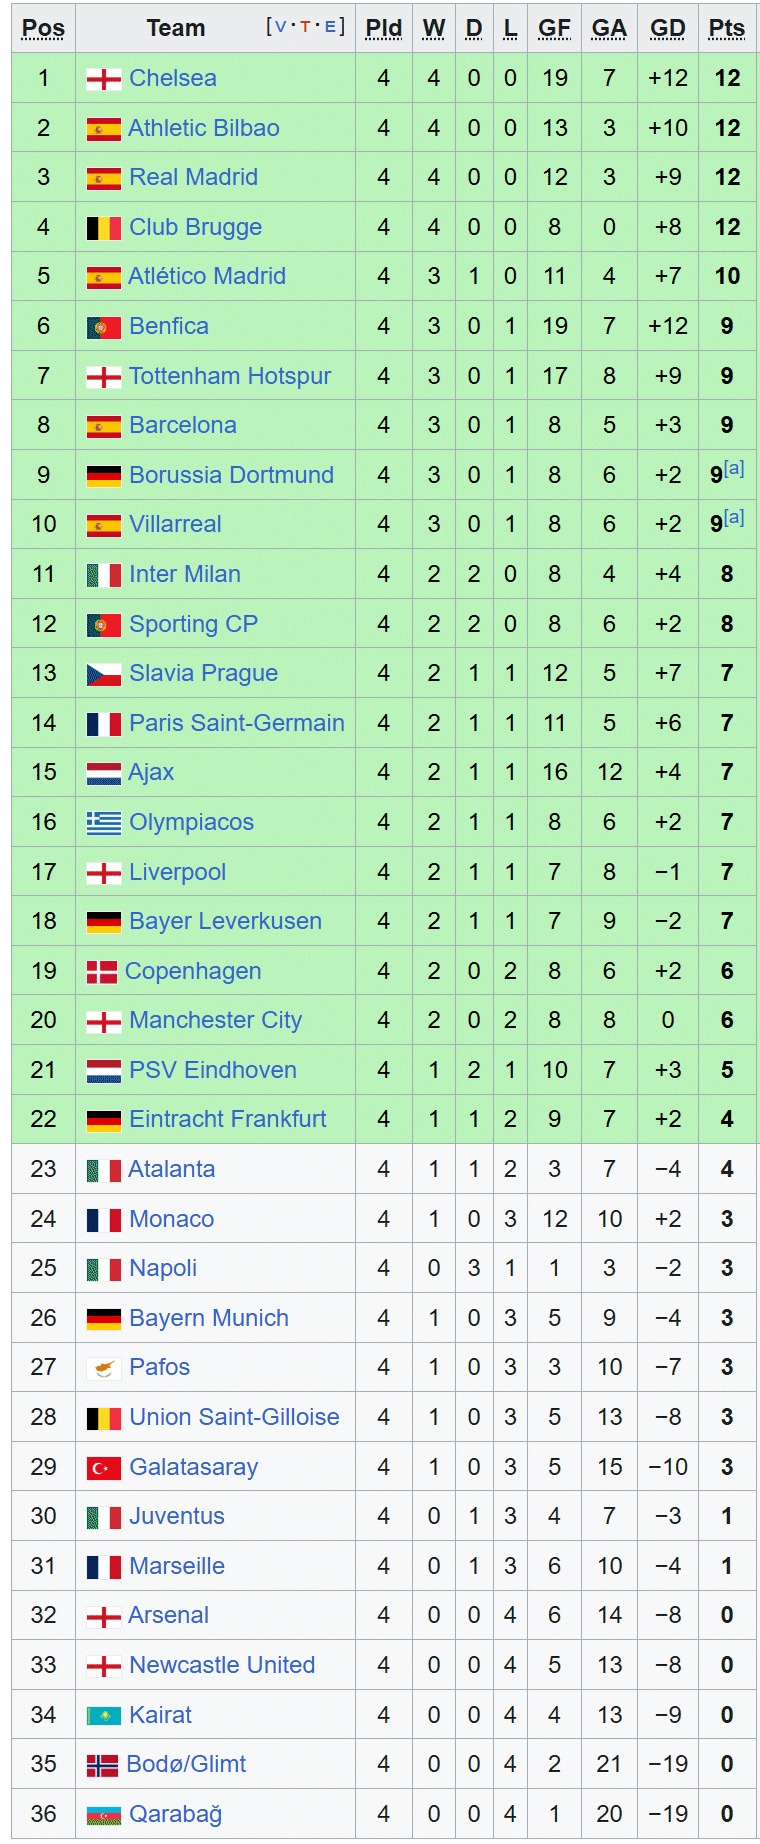Viewport: 760px width, 1844px height.
Task: Click the Greek flag beside Olympiacos
Action: (x=104, y=823)
